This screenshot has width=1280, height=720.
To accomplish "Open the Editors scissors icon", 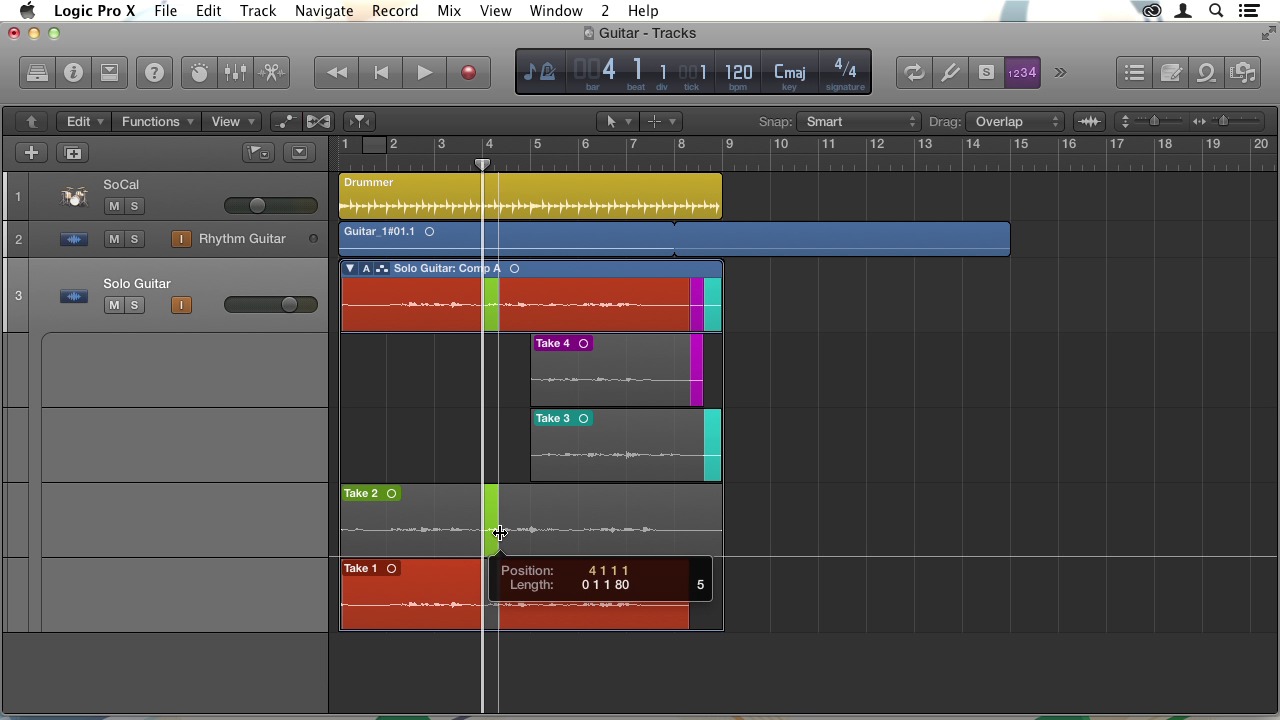I will (271, 73).
